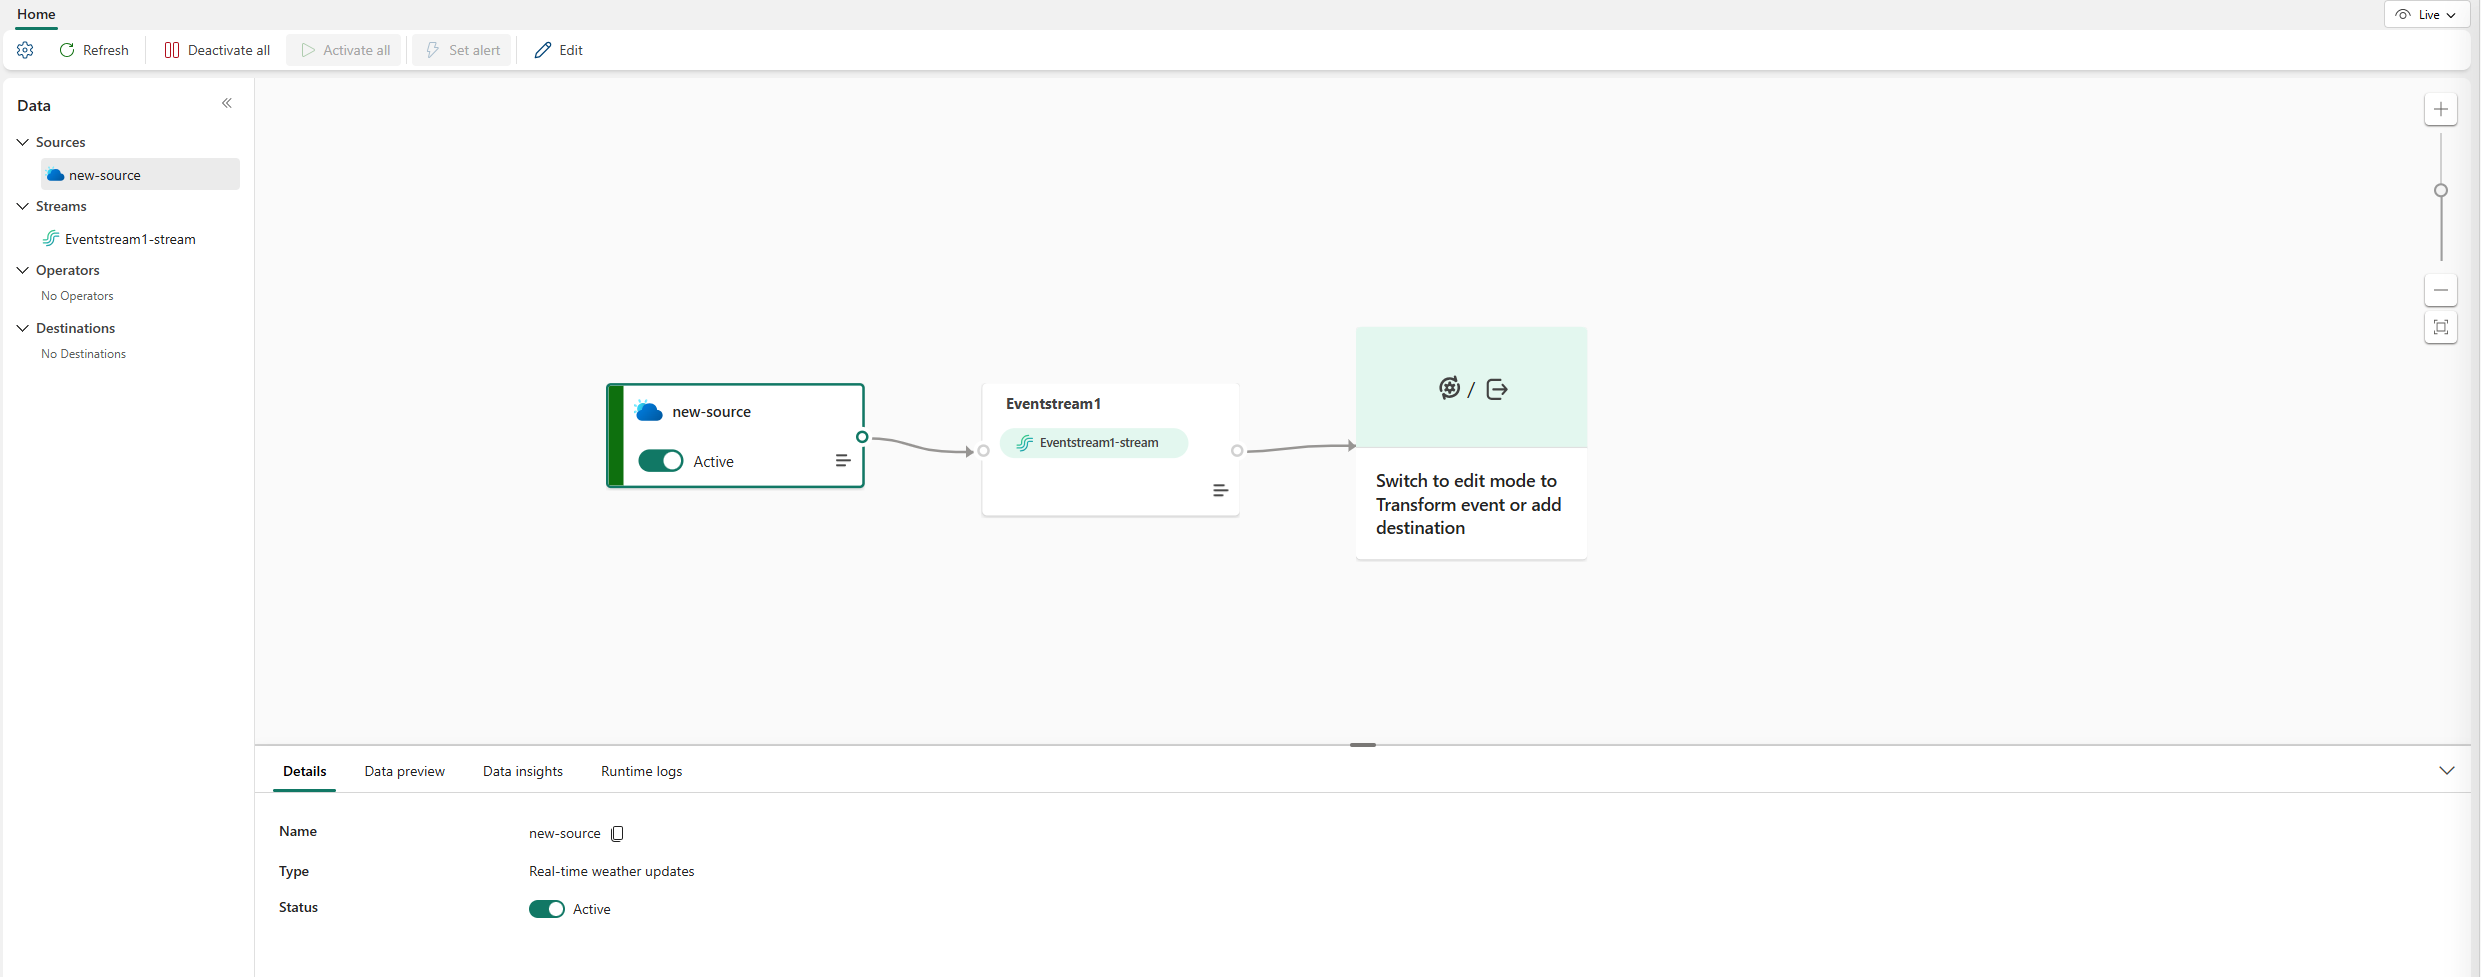
Task: Open the settings gear in toolbar
Action: 25,50
